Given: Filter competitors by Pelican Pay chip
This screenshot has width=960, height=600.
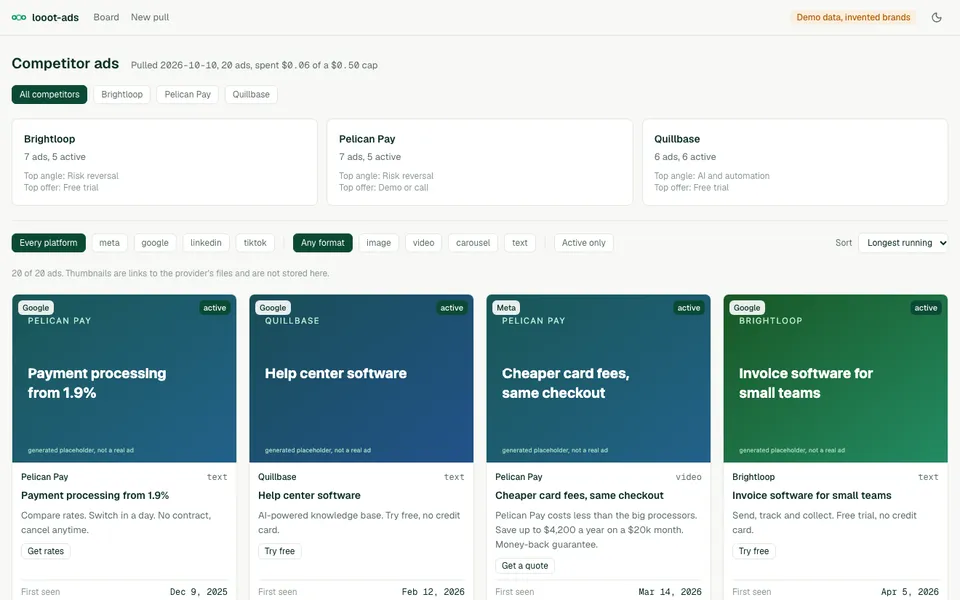Looking at the screenshot, I should pos(187,94).
